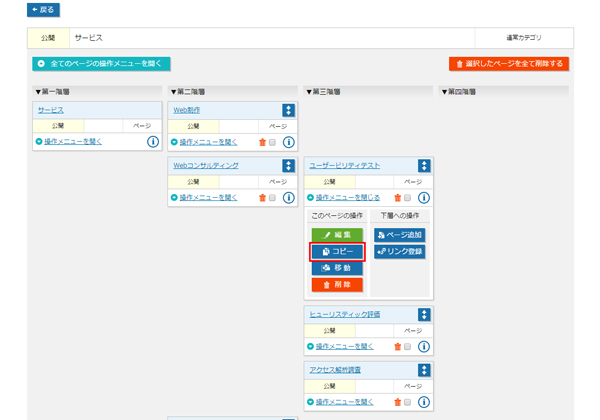Click the ページ追加 add page button
This screenshot has height=420, width=600.
point(399,235)
